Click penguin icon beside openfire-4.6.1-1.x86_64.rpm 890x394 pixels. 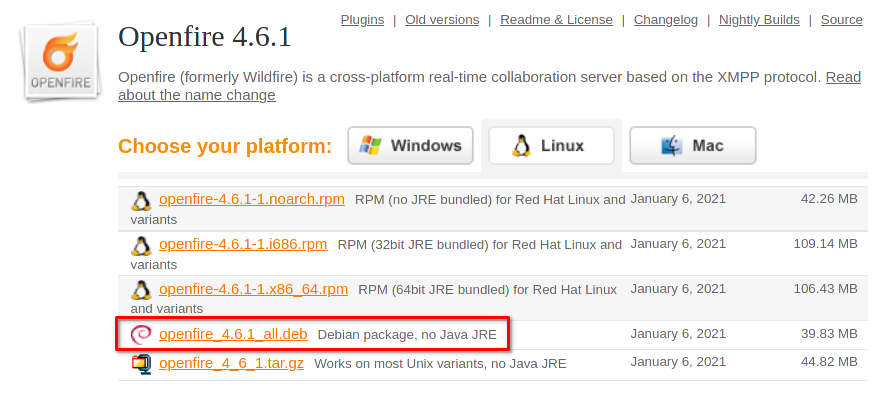click(x=141, y=291)
